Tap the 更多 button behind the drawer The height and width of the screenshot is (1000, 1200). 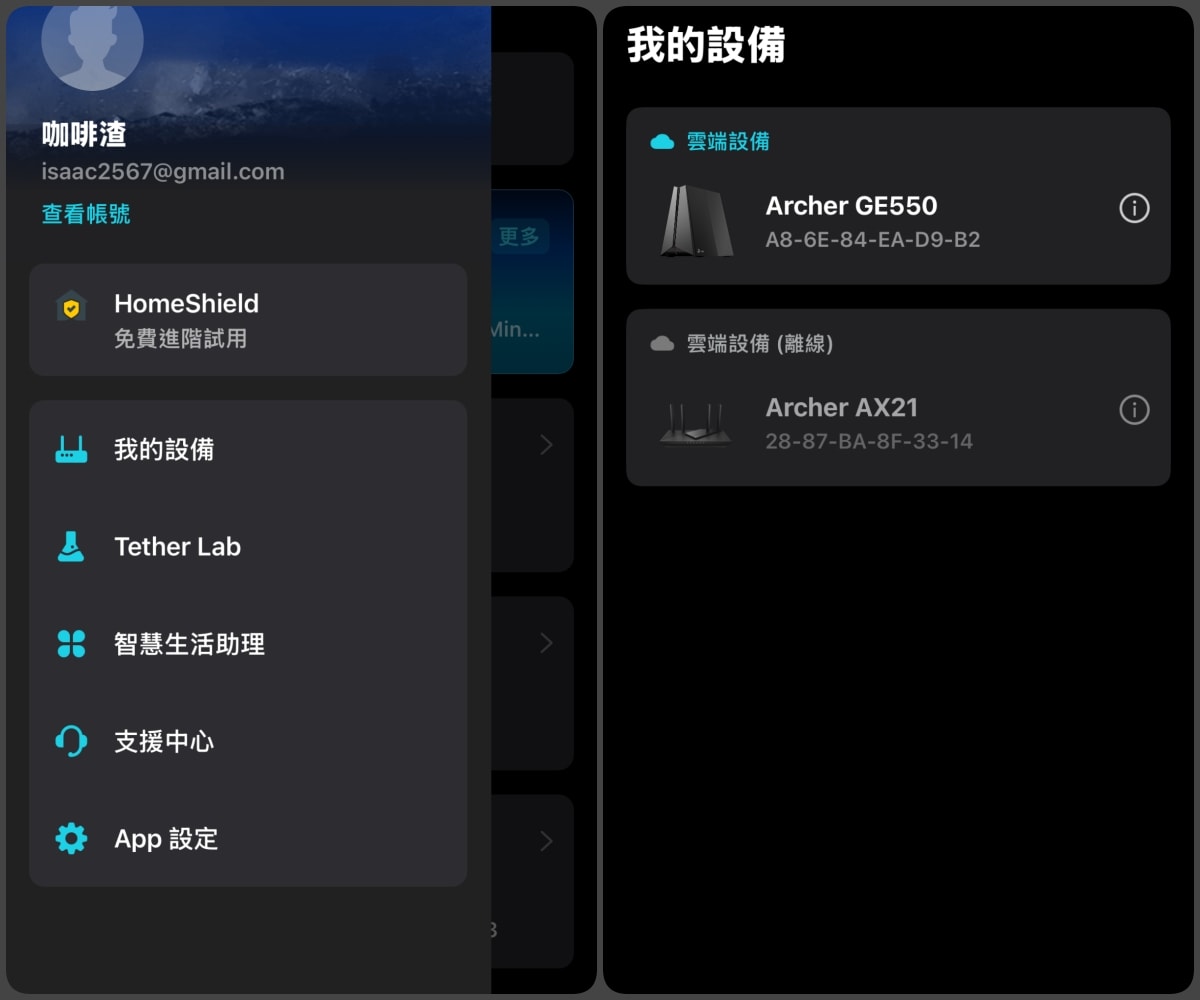519,236
